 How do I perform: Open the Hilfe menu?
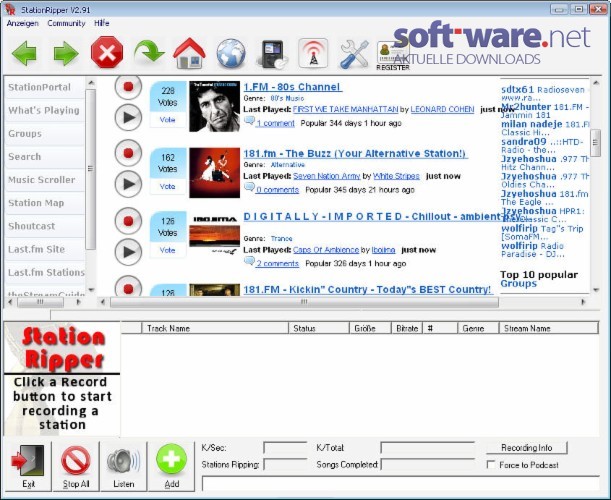point(101,23)
